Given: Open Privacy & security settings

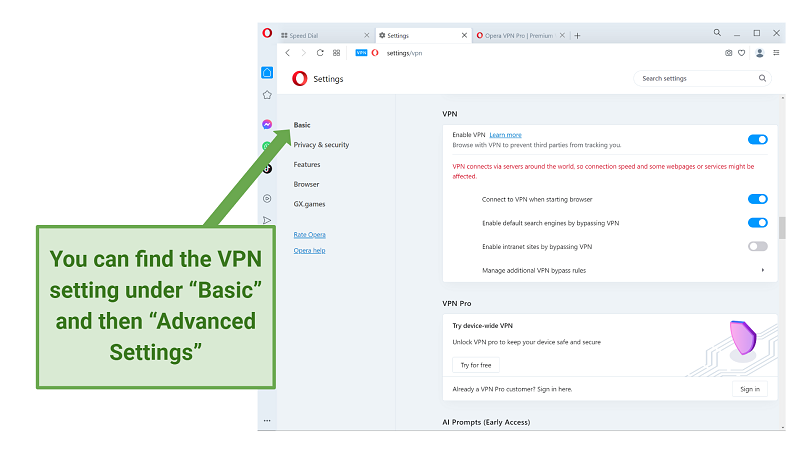Looking at the screenshot, I should click(321, 145).
